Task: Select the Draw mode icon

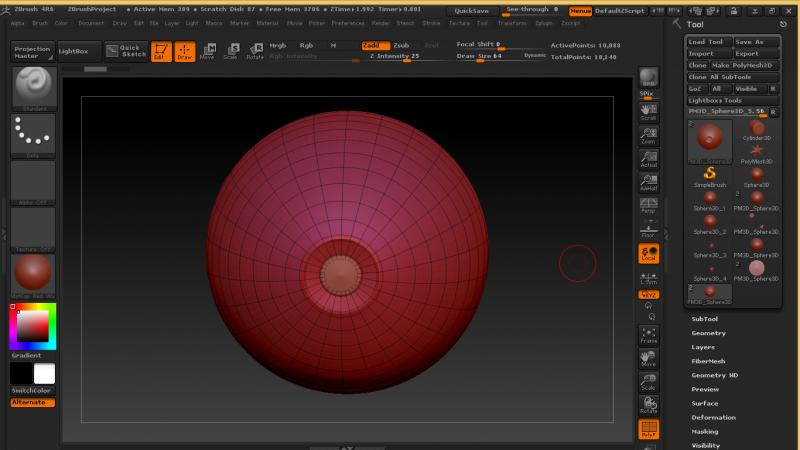Action: (x=184, y=51)
